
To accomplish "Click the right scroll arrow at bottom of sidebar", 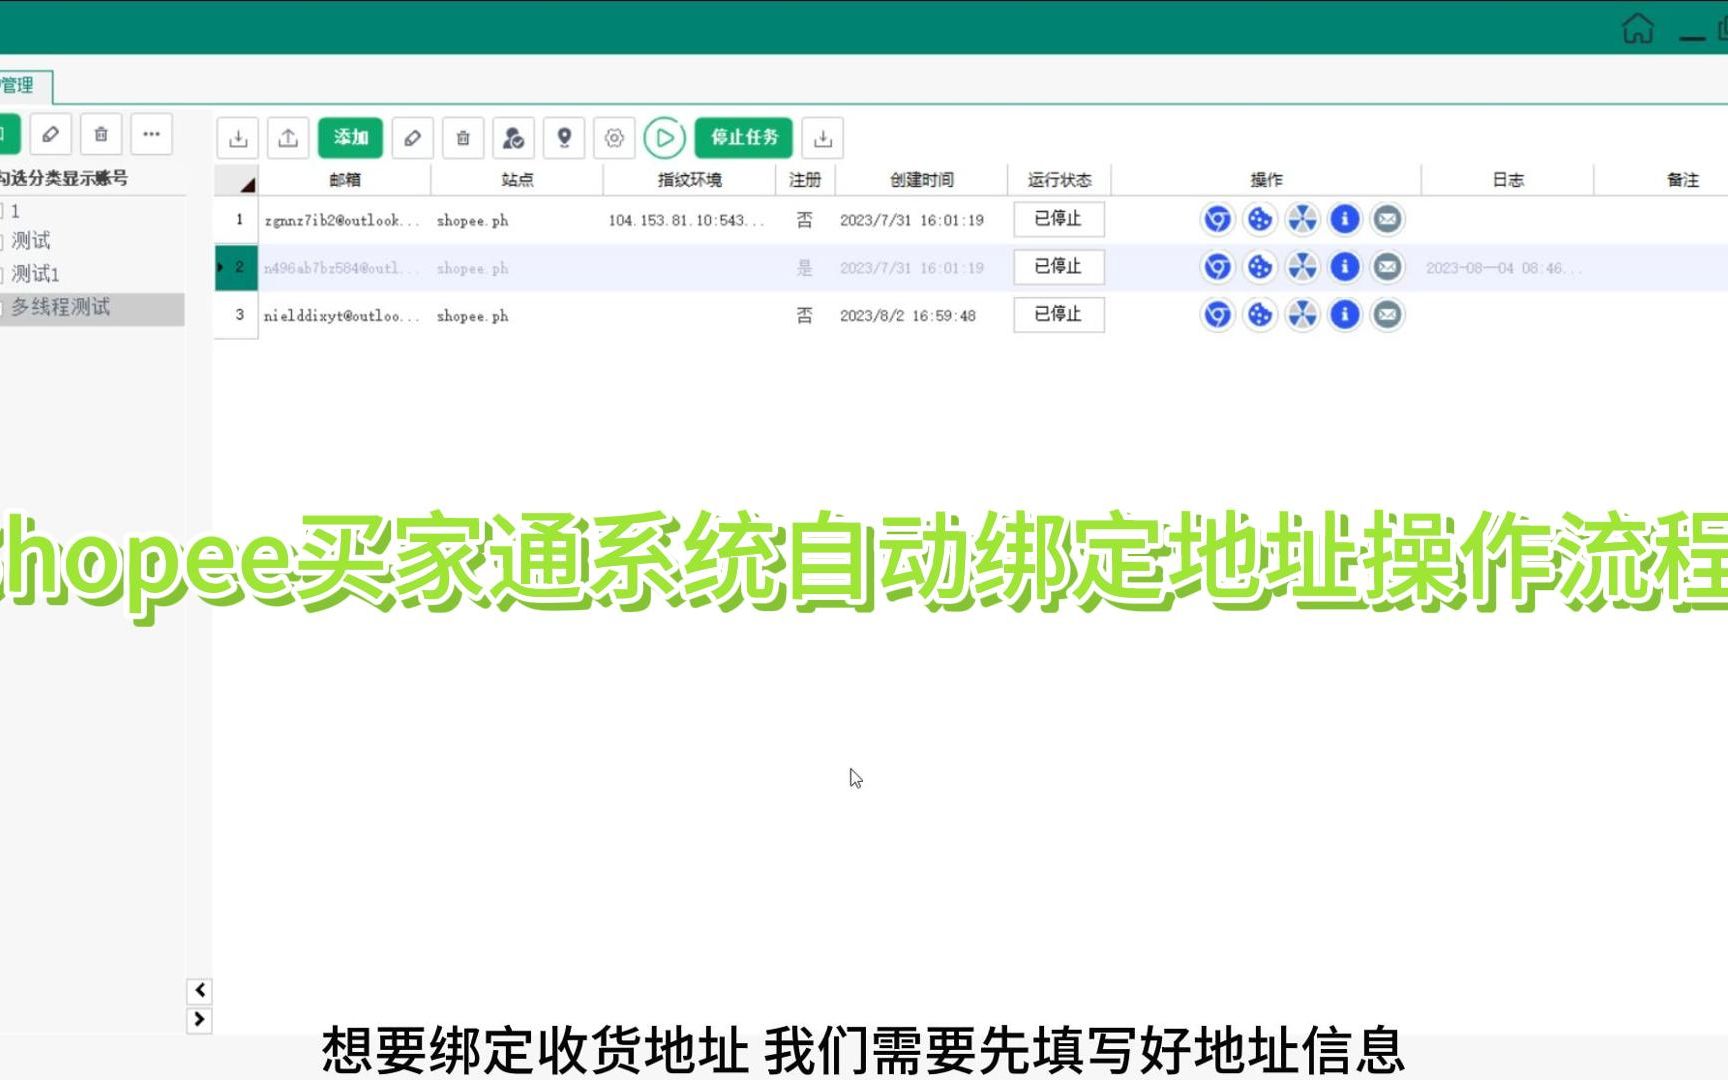I will 199,1022.
